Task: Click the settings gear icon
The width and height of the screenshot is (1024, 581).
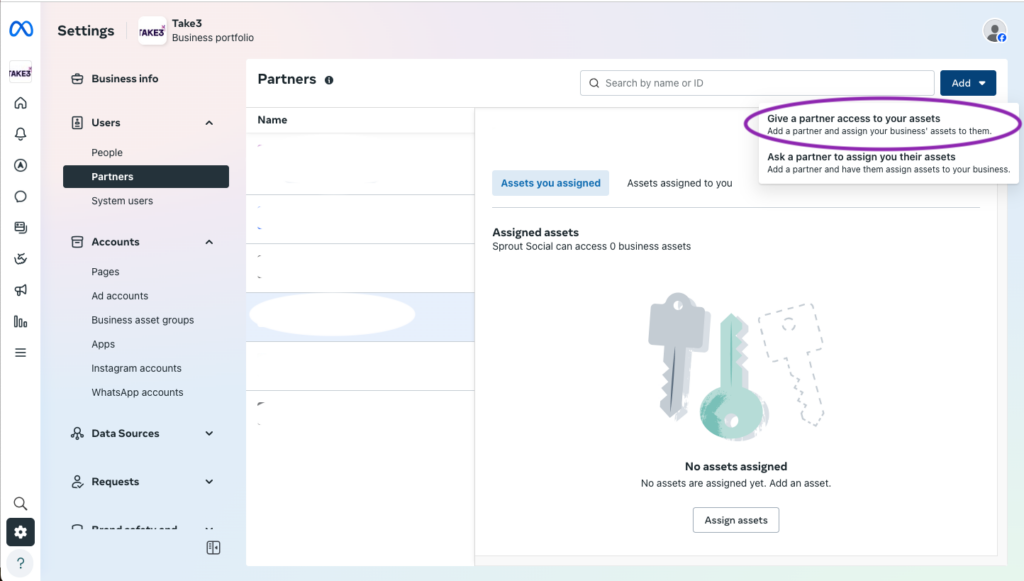Action: point(20,532)
